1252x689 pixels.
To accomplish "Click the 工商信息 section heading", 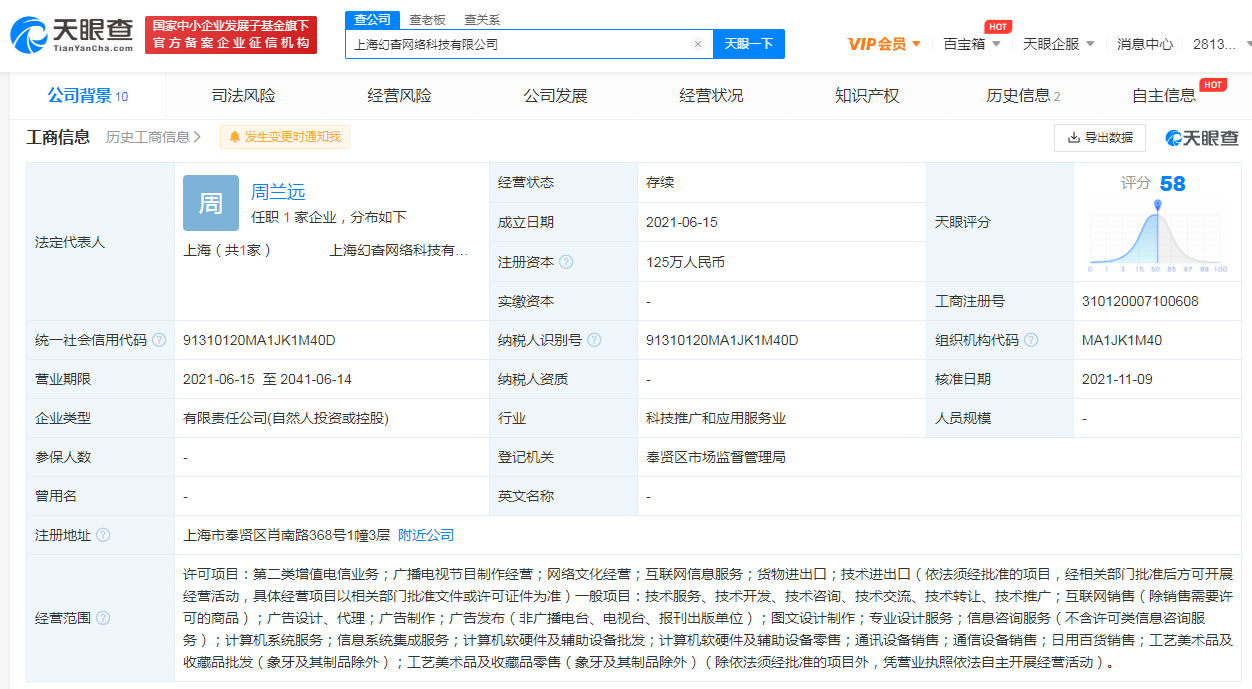I will [58, 137].
